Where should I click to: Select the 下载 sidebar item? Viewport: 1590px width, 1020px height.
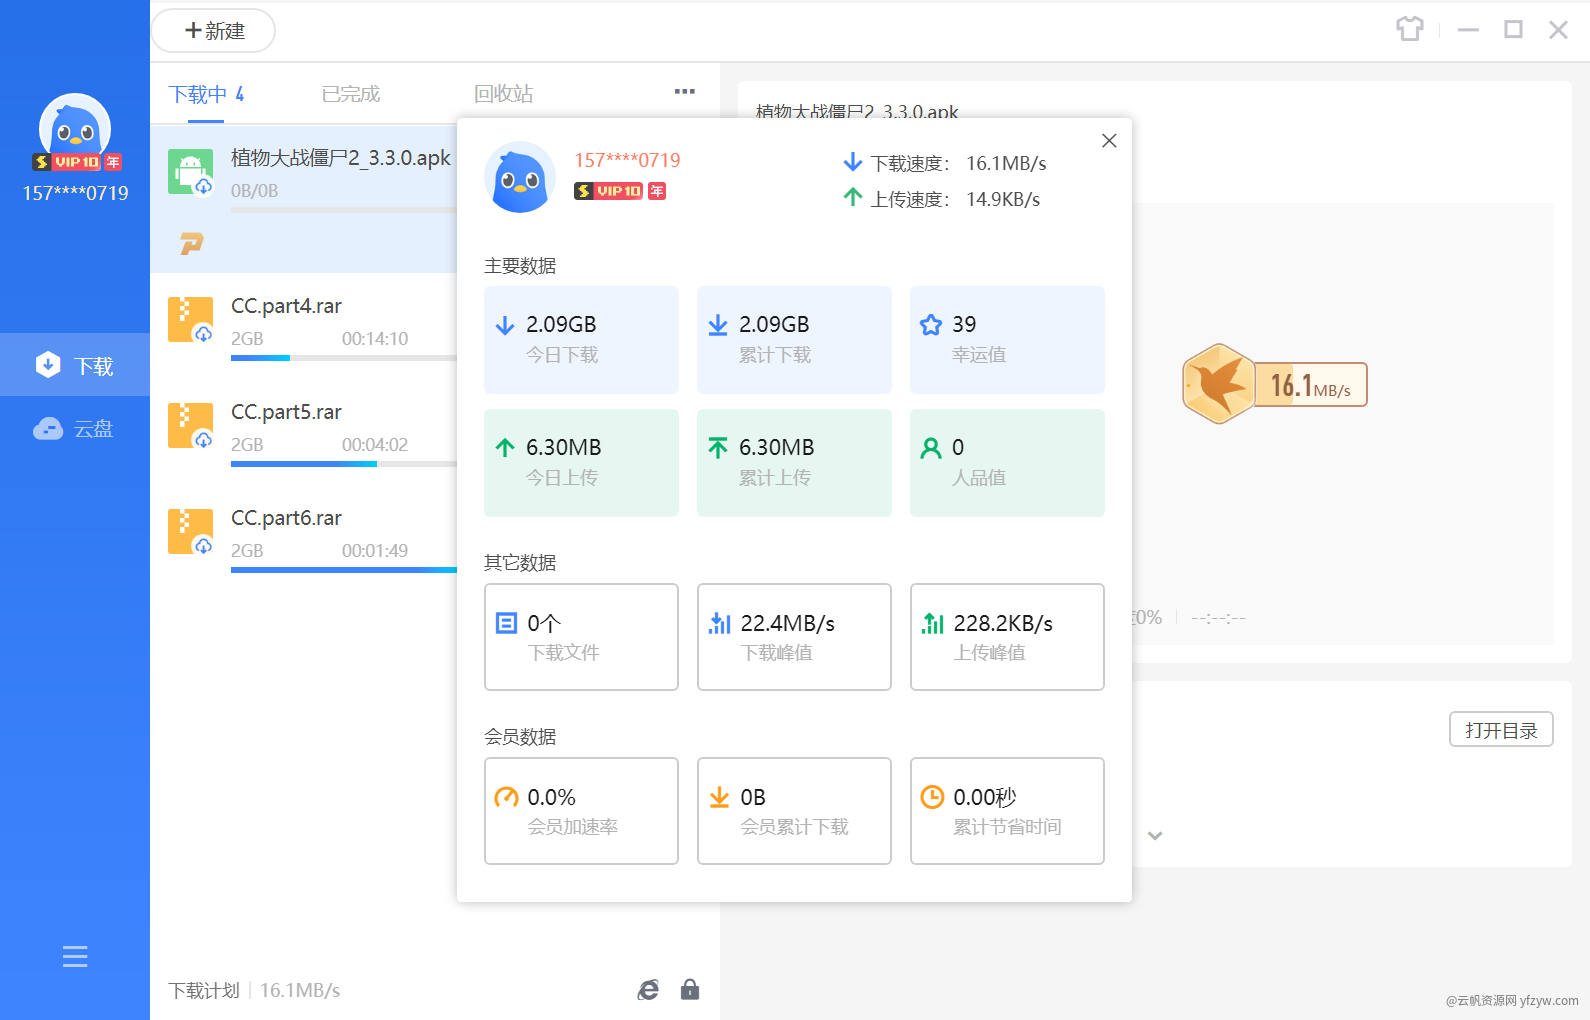pyautogui.click(x=75, y=365)
